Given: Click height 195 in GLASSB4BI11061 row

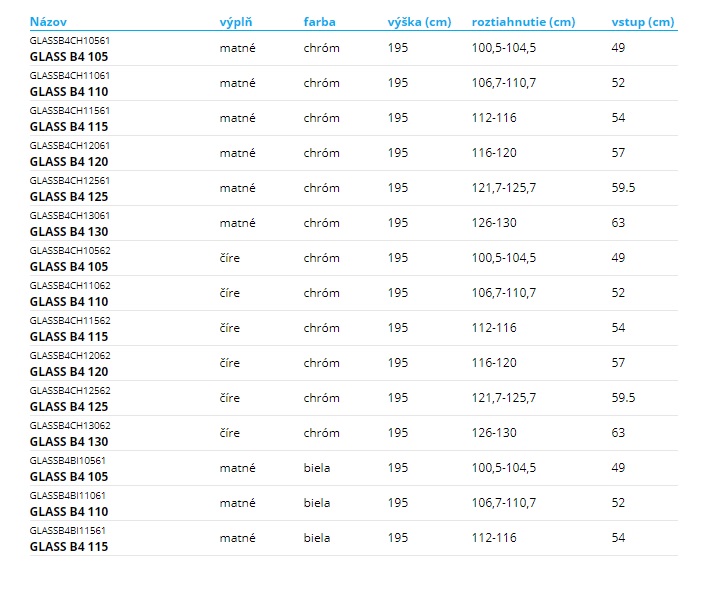Looking at the screenshot, I should point(398,503).
